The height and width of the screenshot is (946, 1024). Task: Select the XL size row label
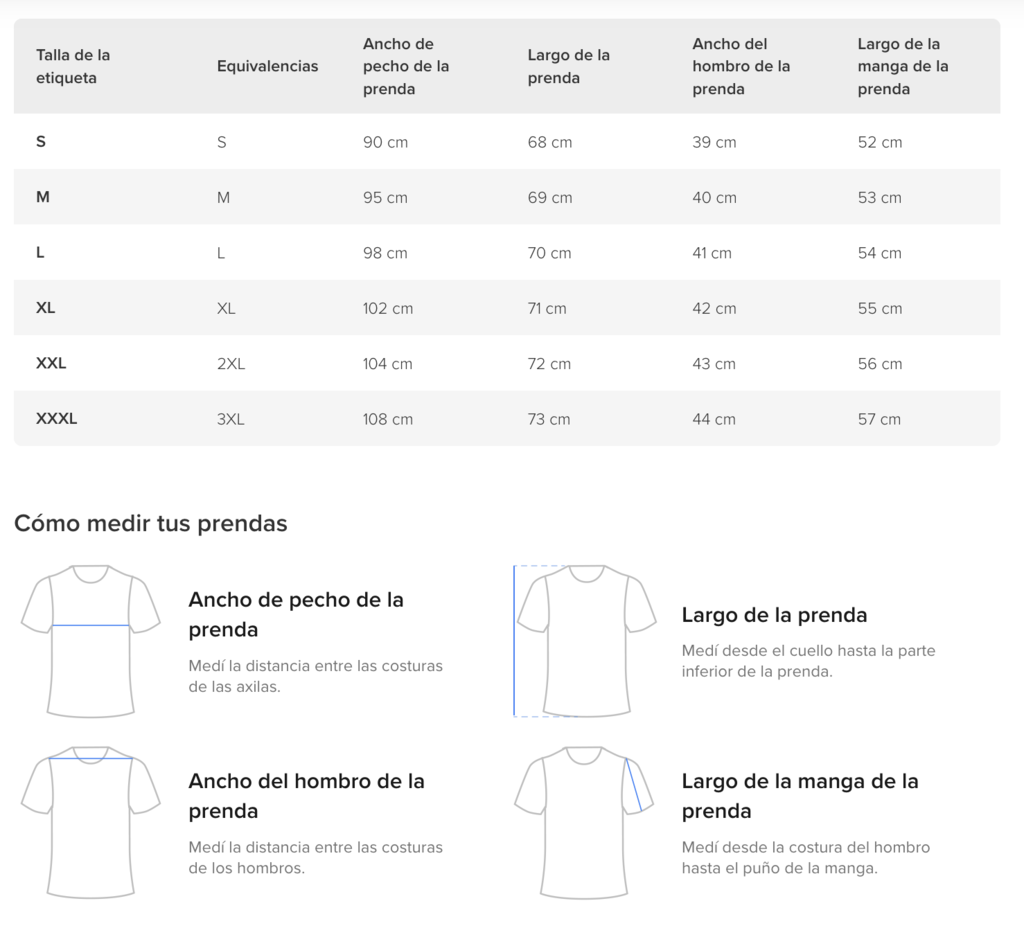tap(46, 307)
